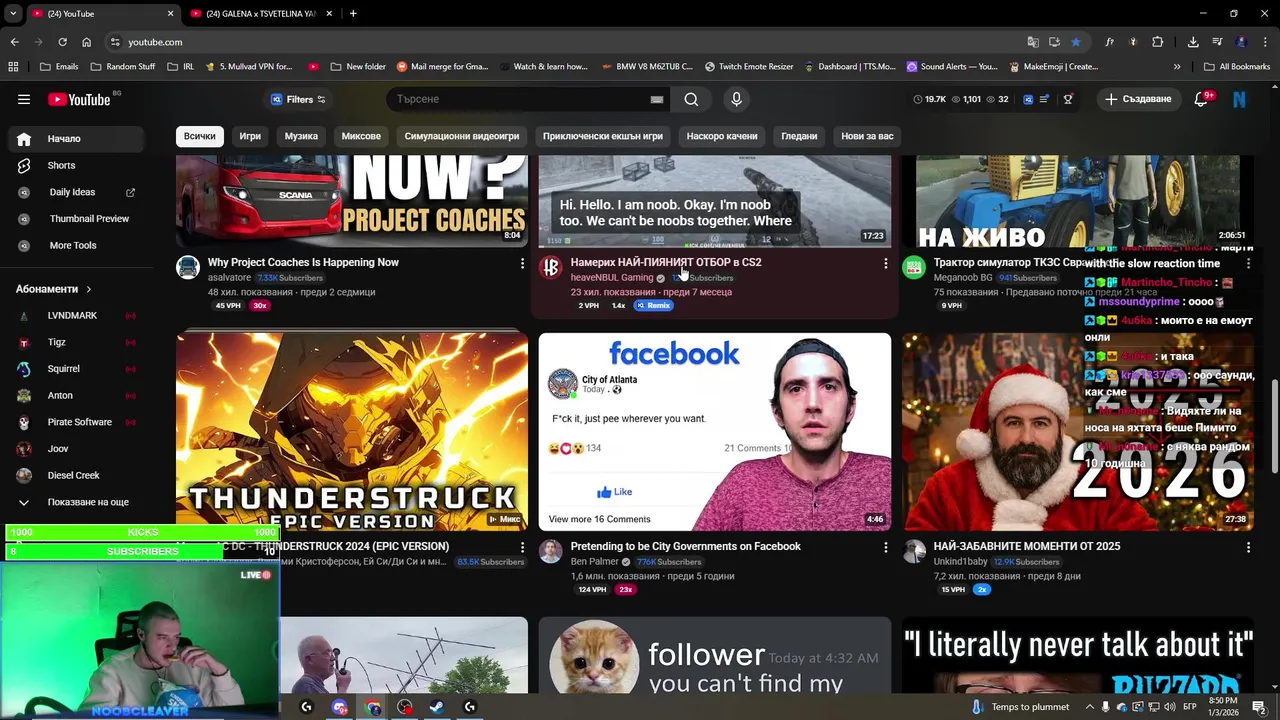This screenshot has height=720, width=1280.
Task: Click the YouTube logo
Action: (79, 99)
